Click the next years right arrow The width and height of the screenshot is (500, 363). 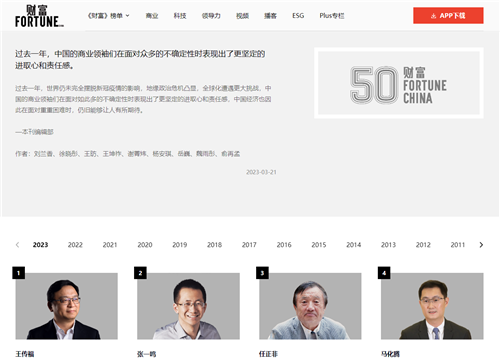[481, 245]
